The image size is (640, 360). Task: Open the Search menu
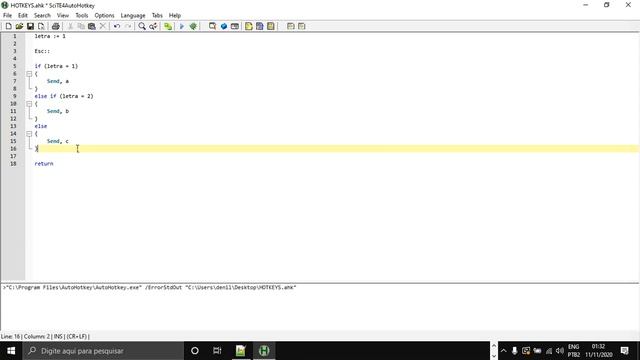tap(42, 16)
